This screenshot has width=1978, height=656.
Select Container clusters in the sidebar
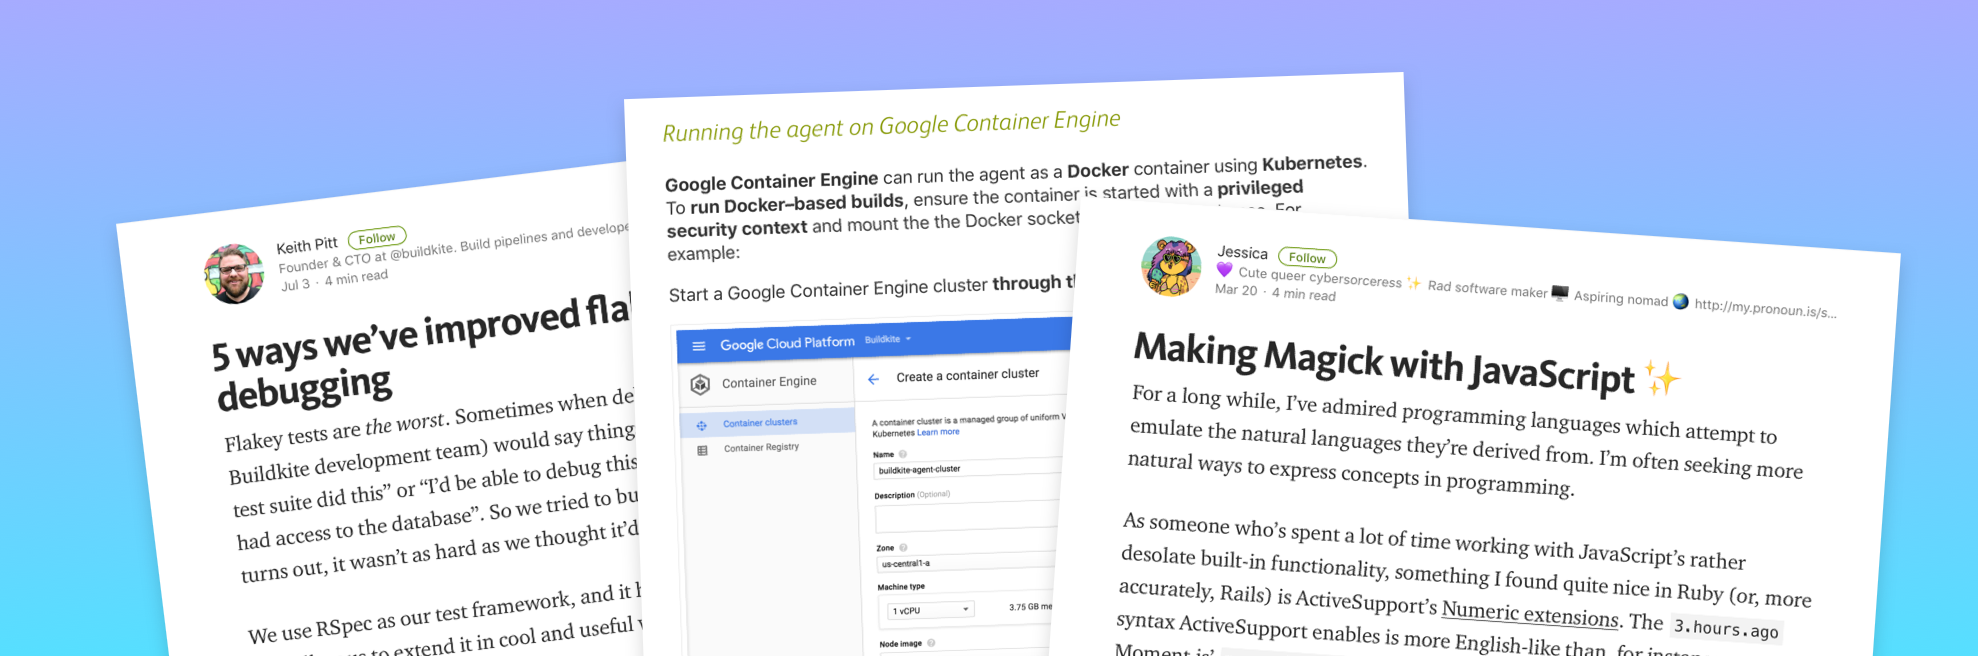(x=768, y=422)
